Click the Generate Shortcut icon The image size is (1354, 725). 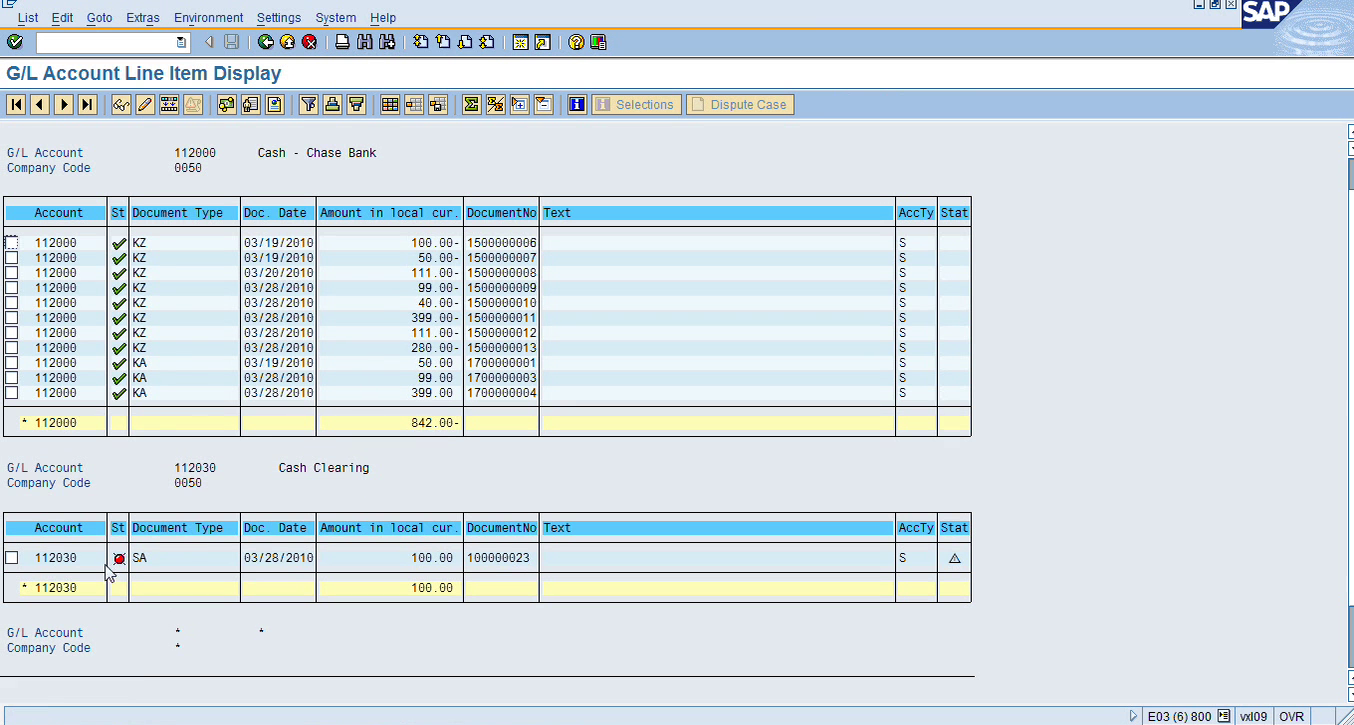(542, 42)
